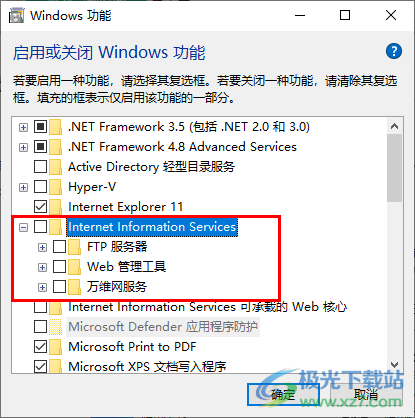The height and width of the screenshot is (418, 415).
Task: Check the Active Directory 轻型目录服务 checkbox
Action: [x=40, y=166]
